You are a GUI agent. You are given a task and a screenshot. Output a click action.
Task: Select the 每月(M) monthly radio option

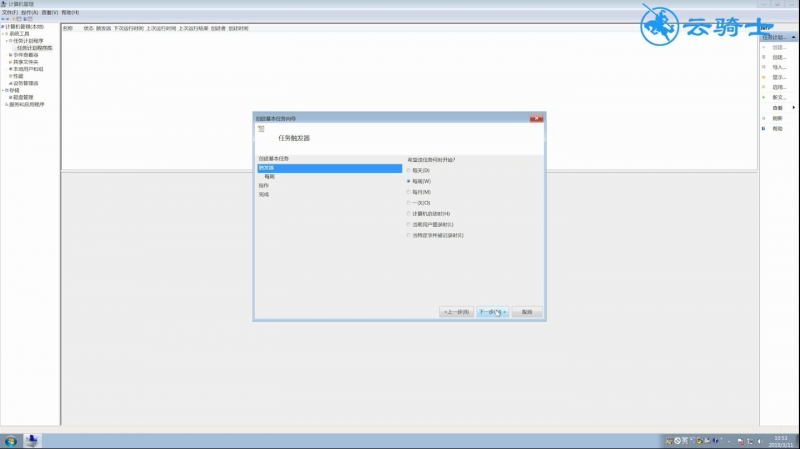409,192
